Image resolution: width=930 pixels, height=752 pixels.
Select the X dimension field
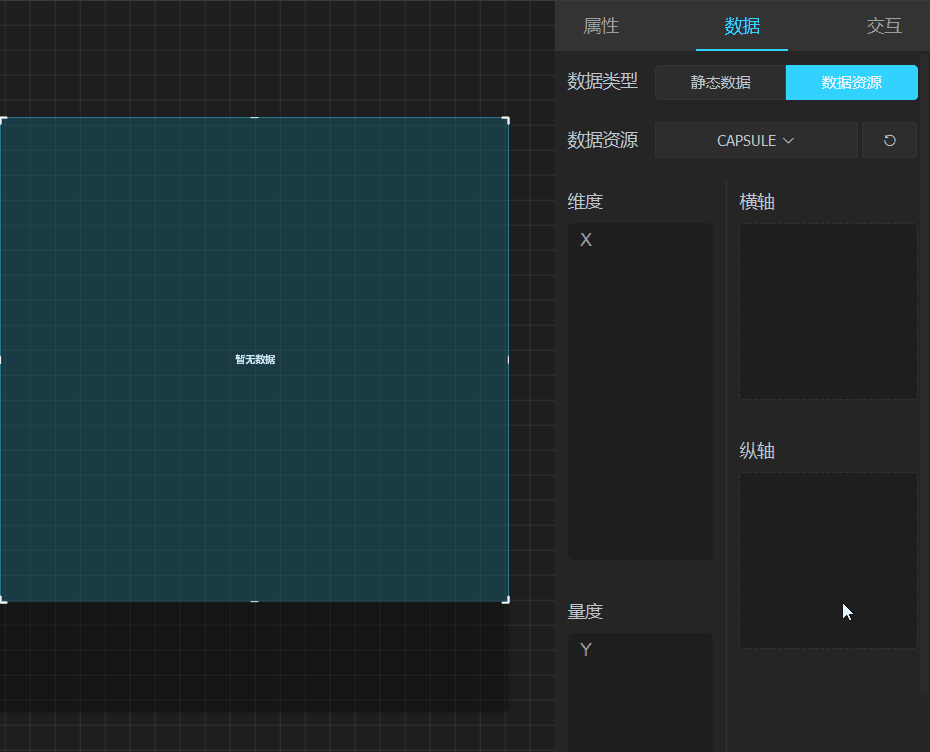586,240
